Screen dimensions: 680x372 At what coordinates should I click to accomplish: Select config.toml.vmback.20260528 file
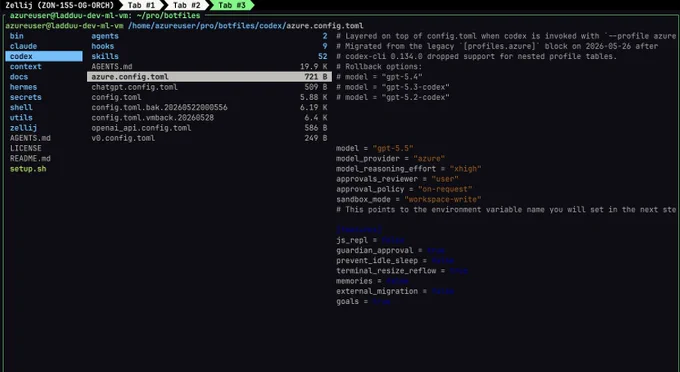[209, 117]
